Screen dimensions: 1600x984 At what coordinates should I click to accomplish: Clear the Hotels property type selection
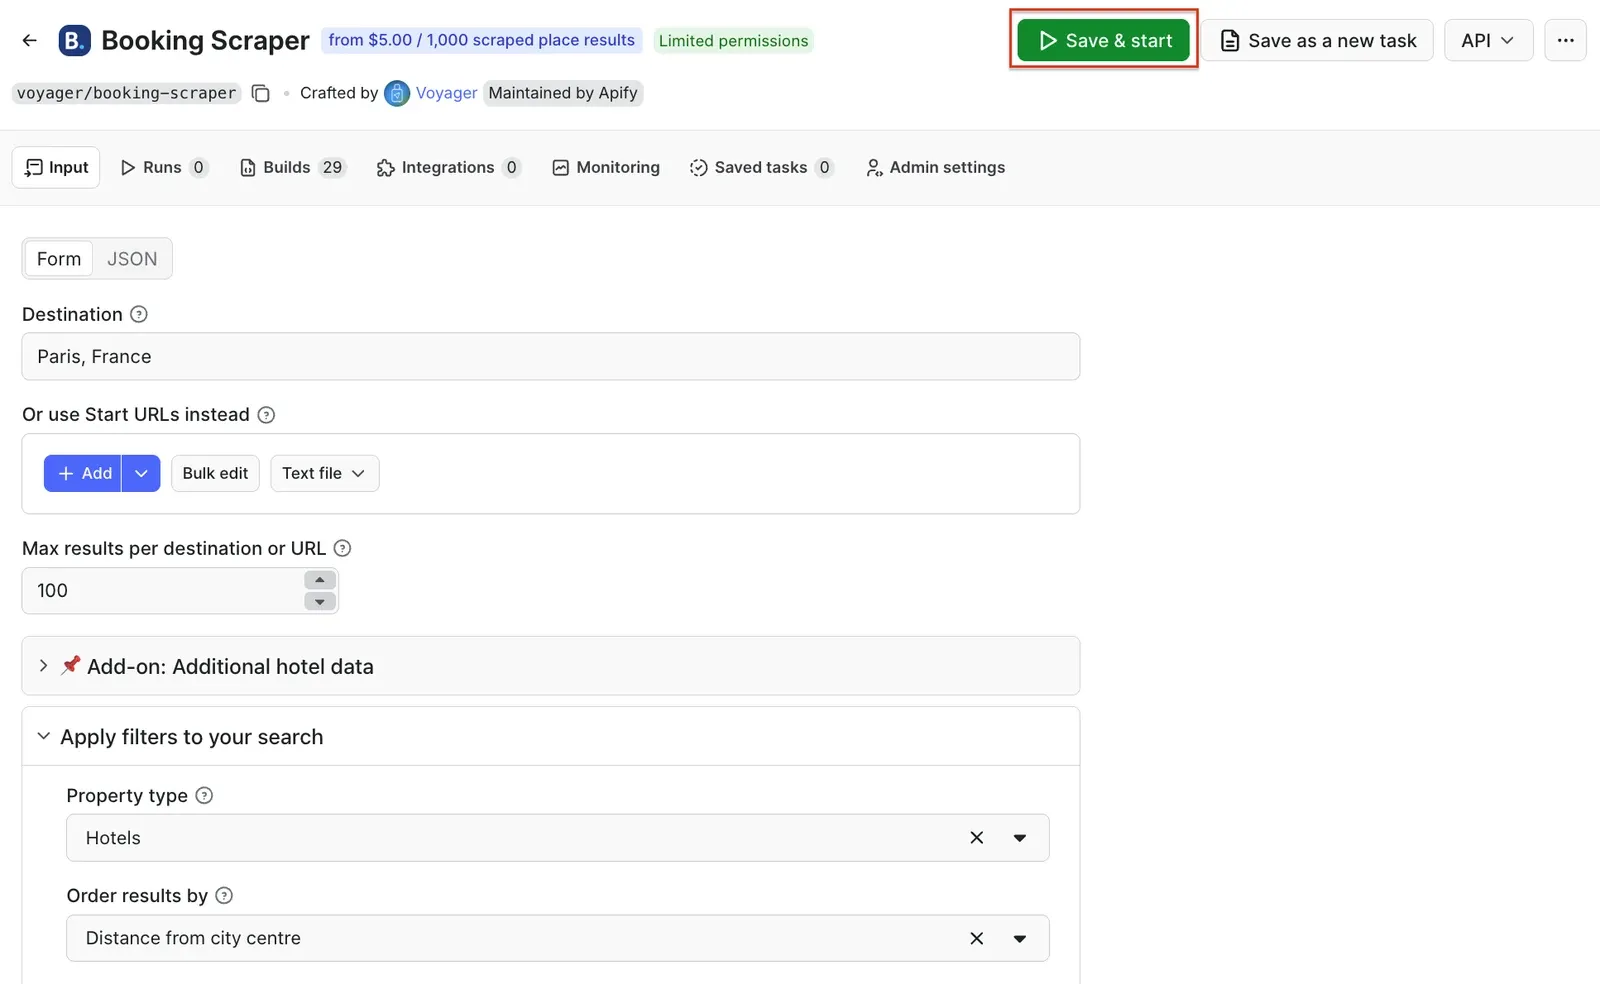(977, 838)
